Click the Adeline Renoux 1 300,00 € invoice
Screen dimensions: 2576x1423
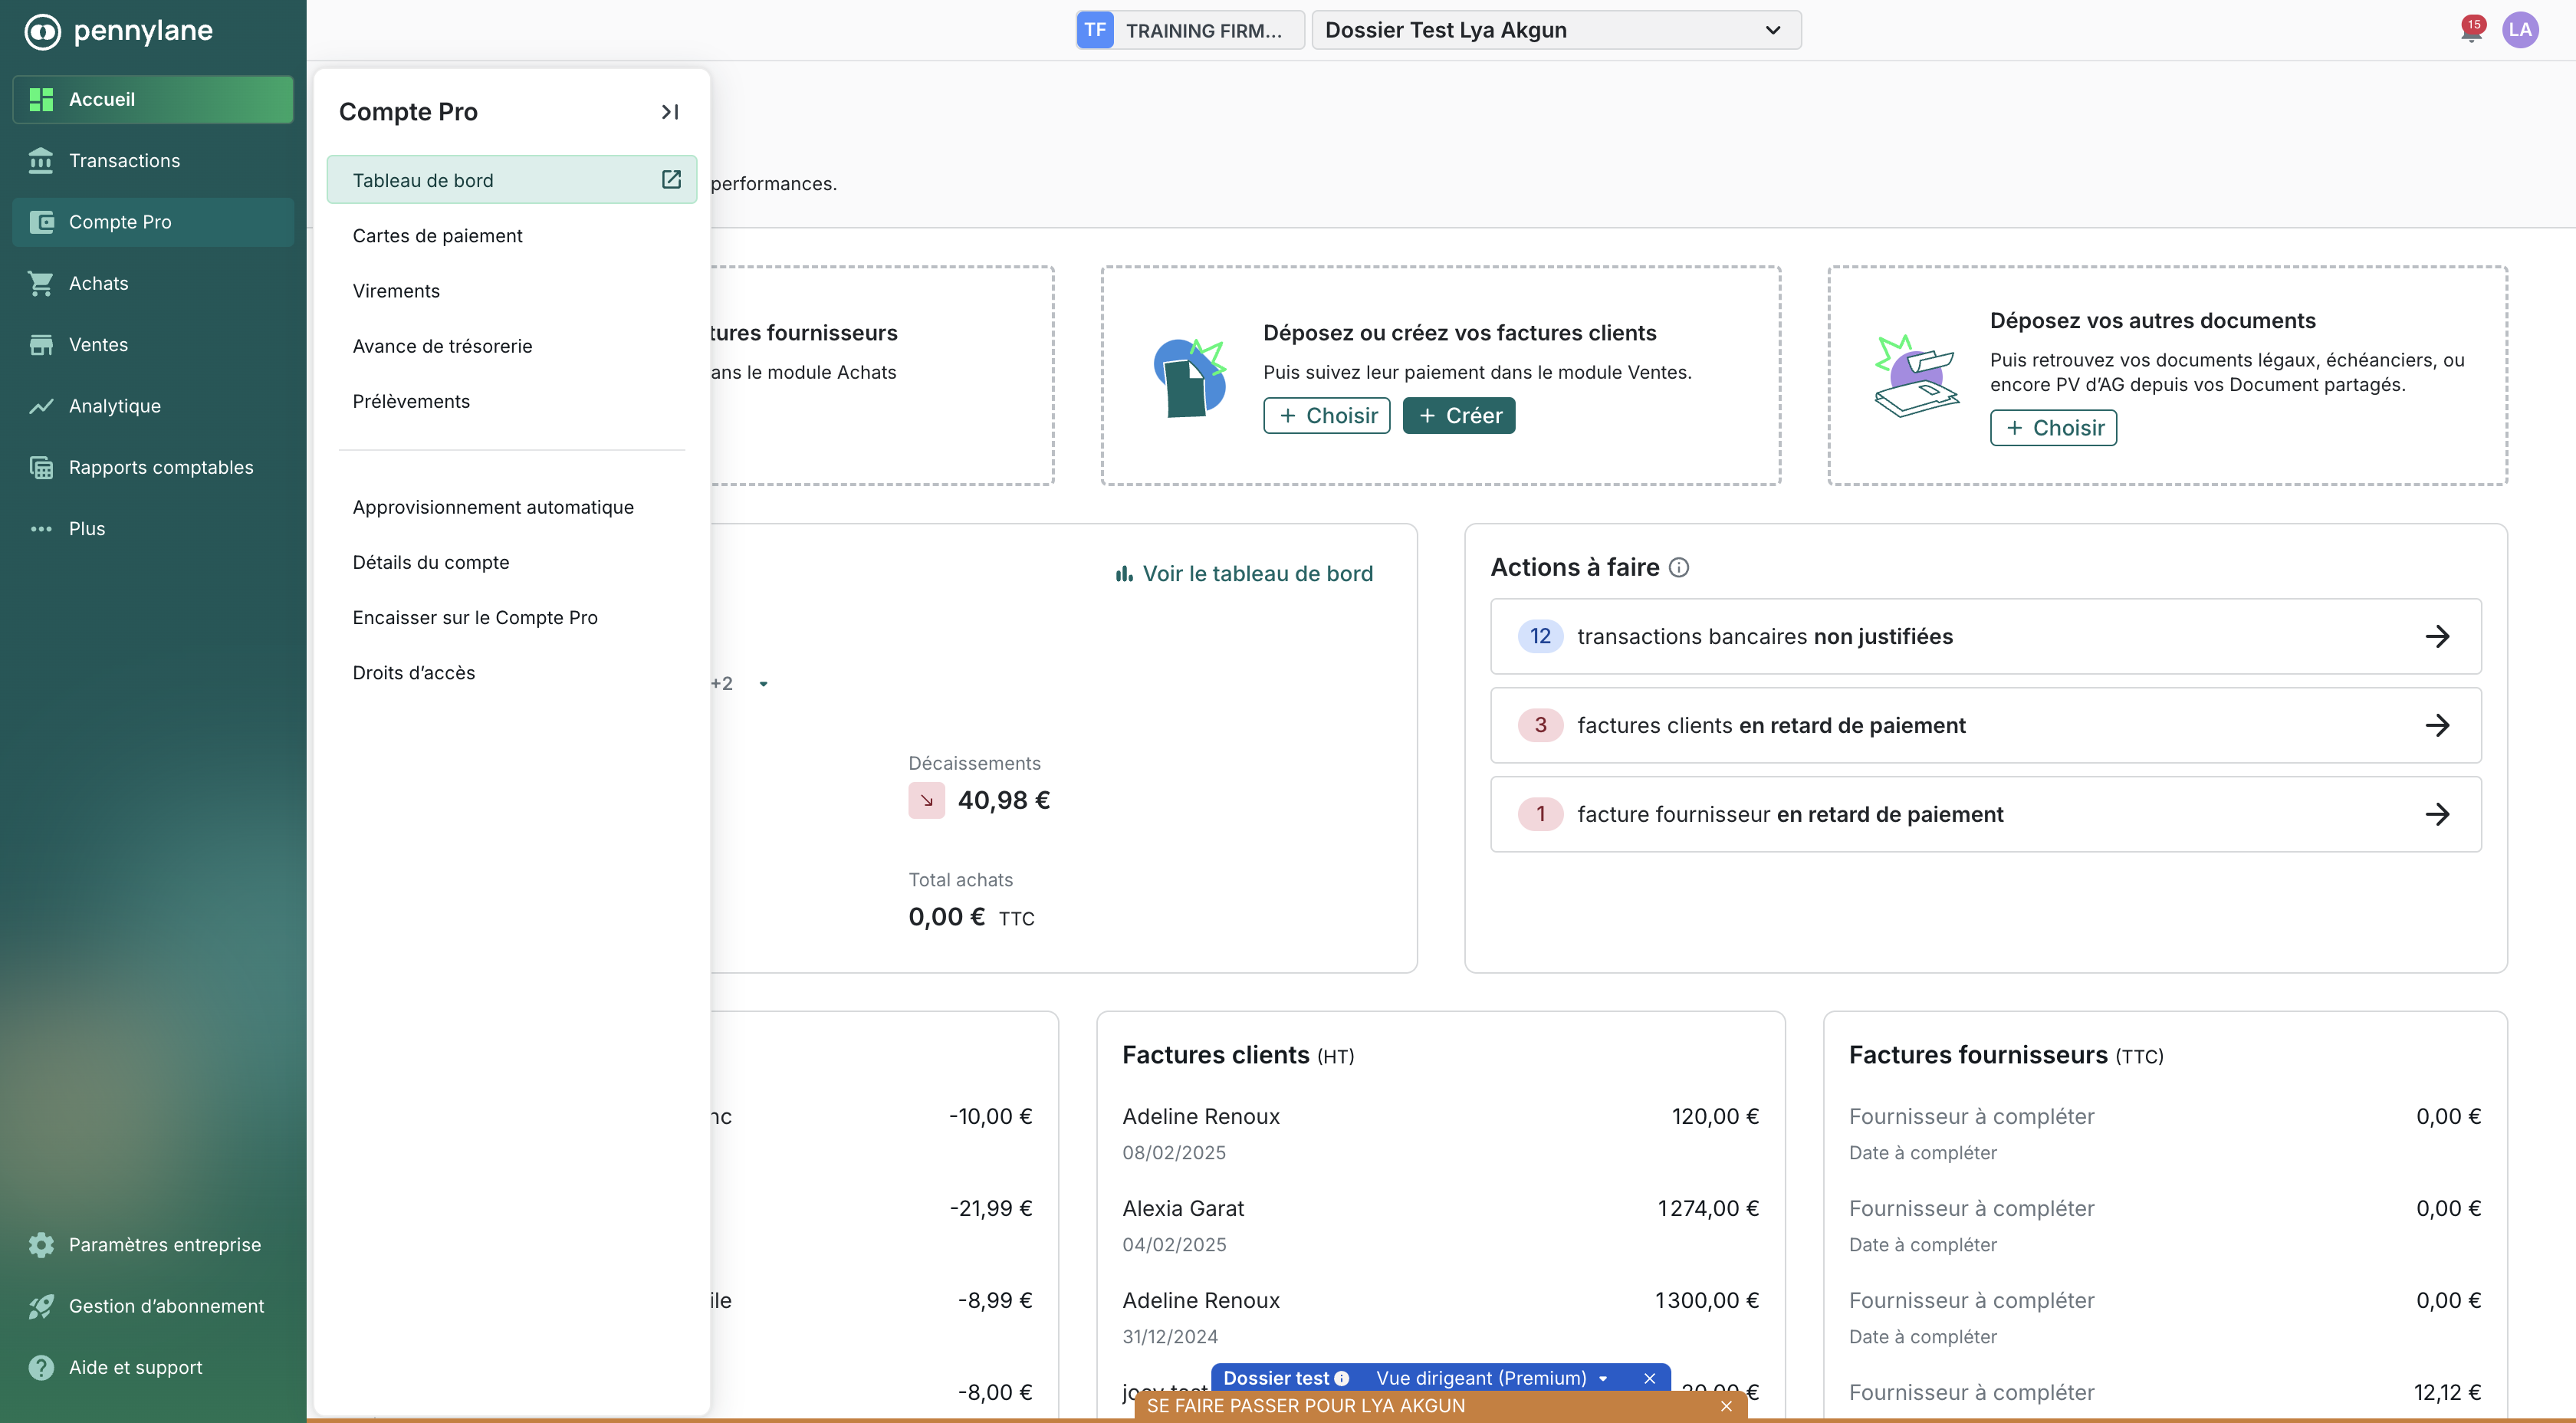tap(1440, 1318)
